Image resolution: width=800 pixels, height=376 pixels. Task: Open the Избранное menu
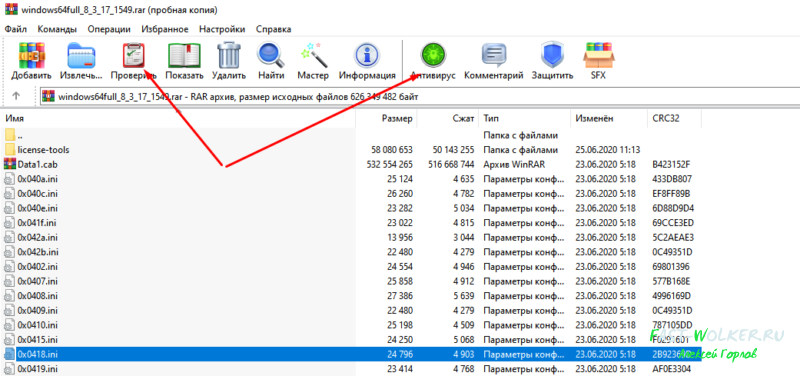pyautogui.click(x=165, y=29)
